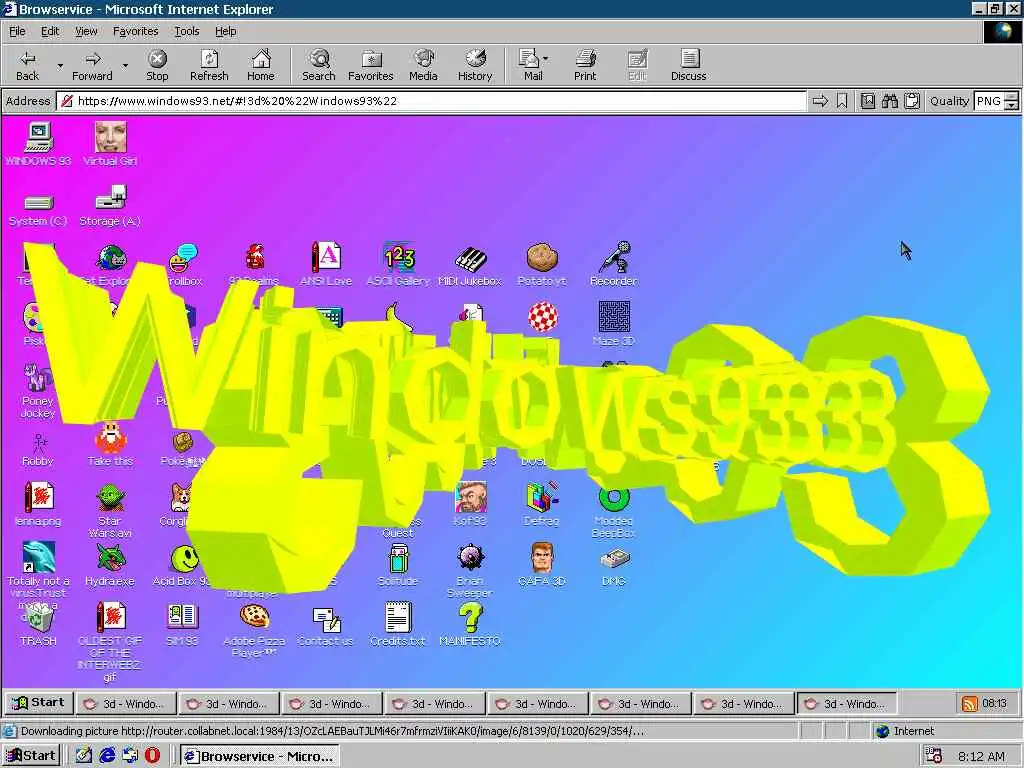Launch the ANSI Love desktop icon
This screenshot has width=1024, height=768.
coord(326,264)
